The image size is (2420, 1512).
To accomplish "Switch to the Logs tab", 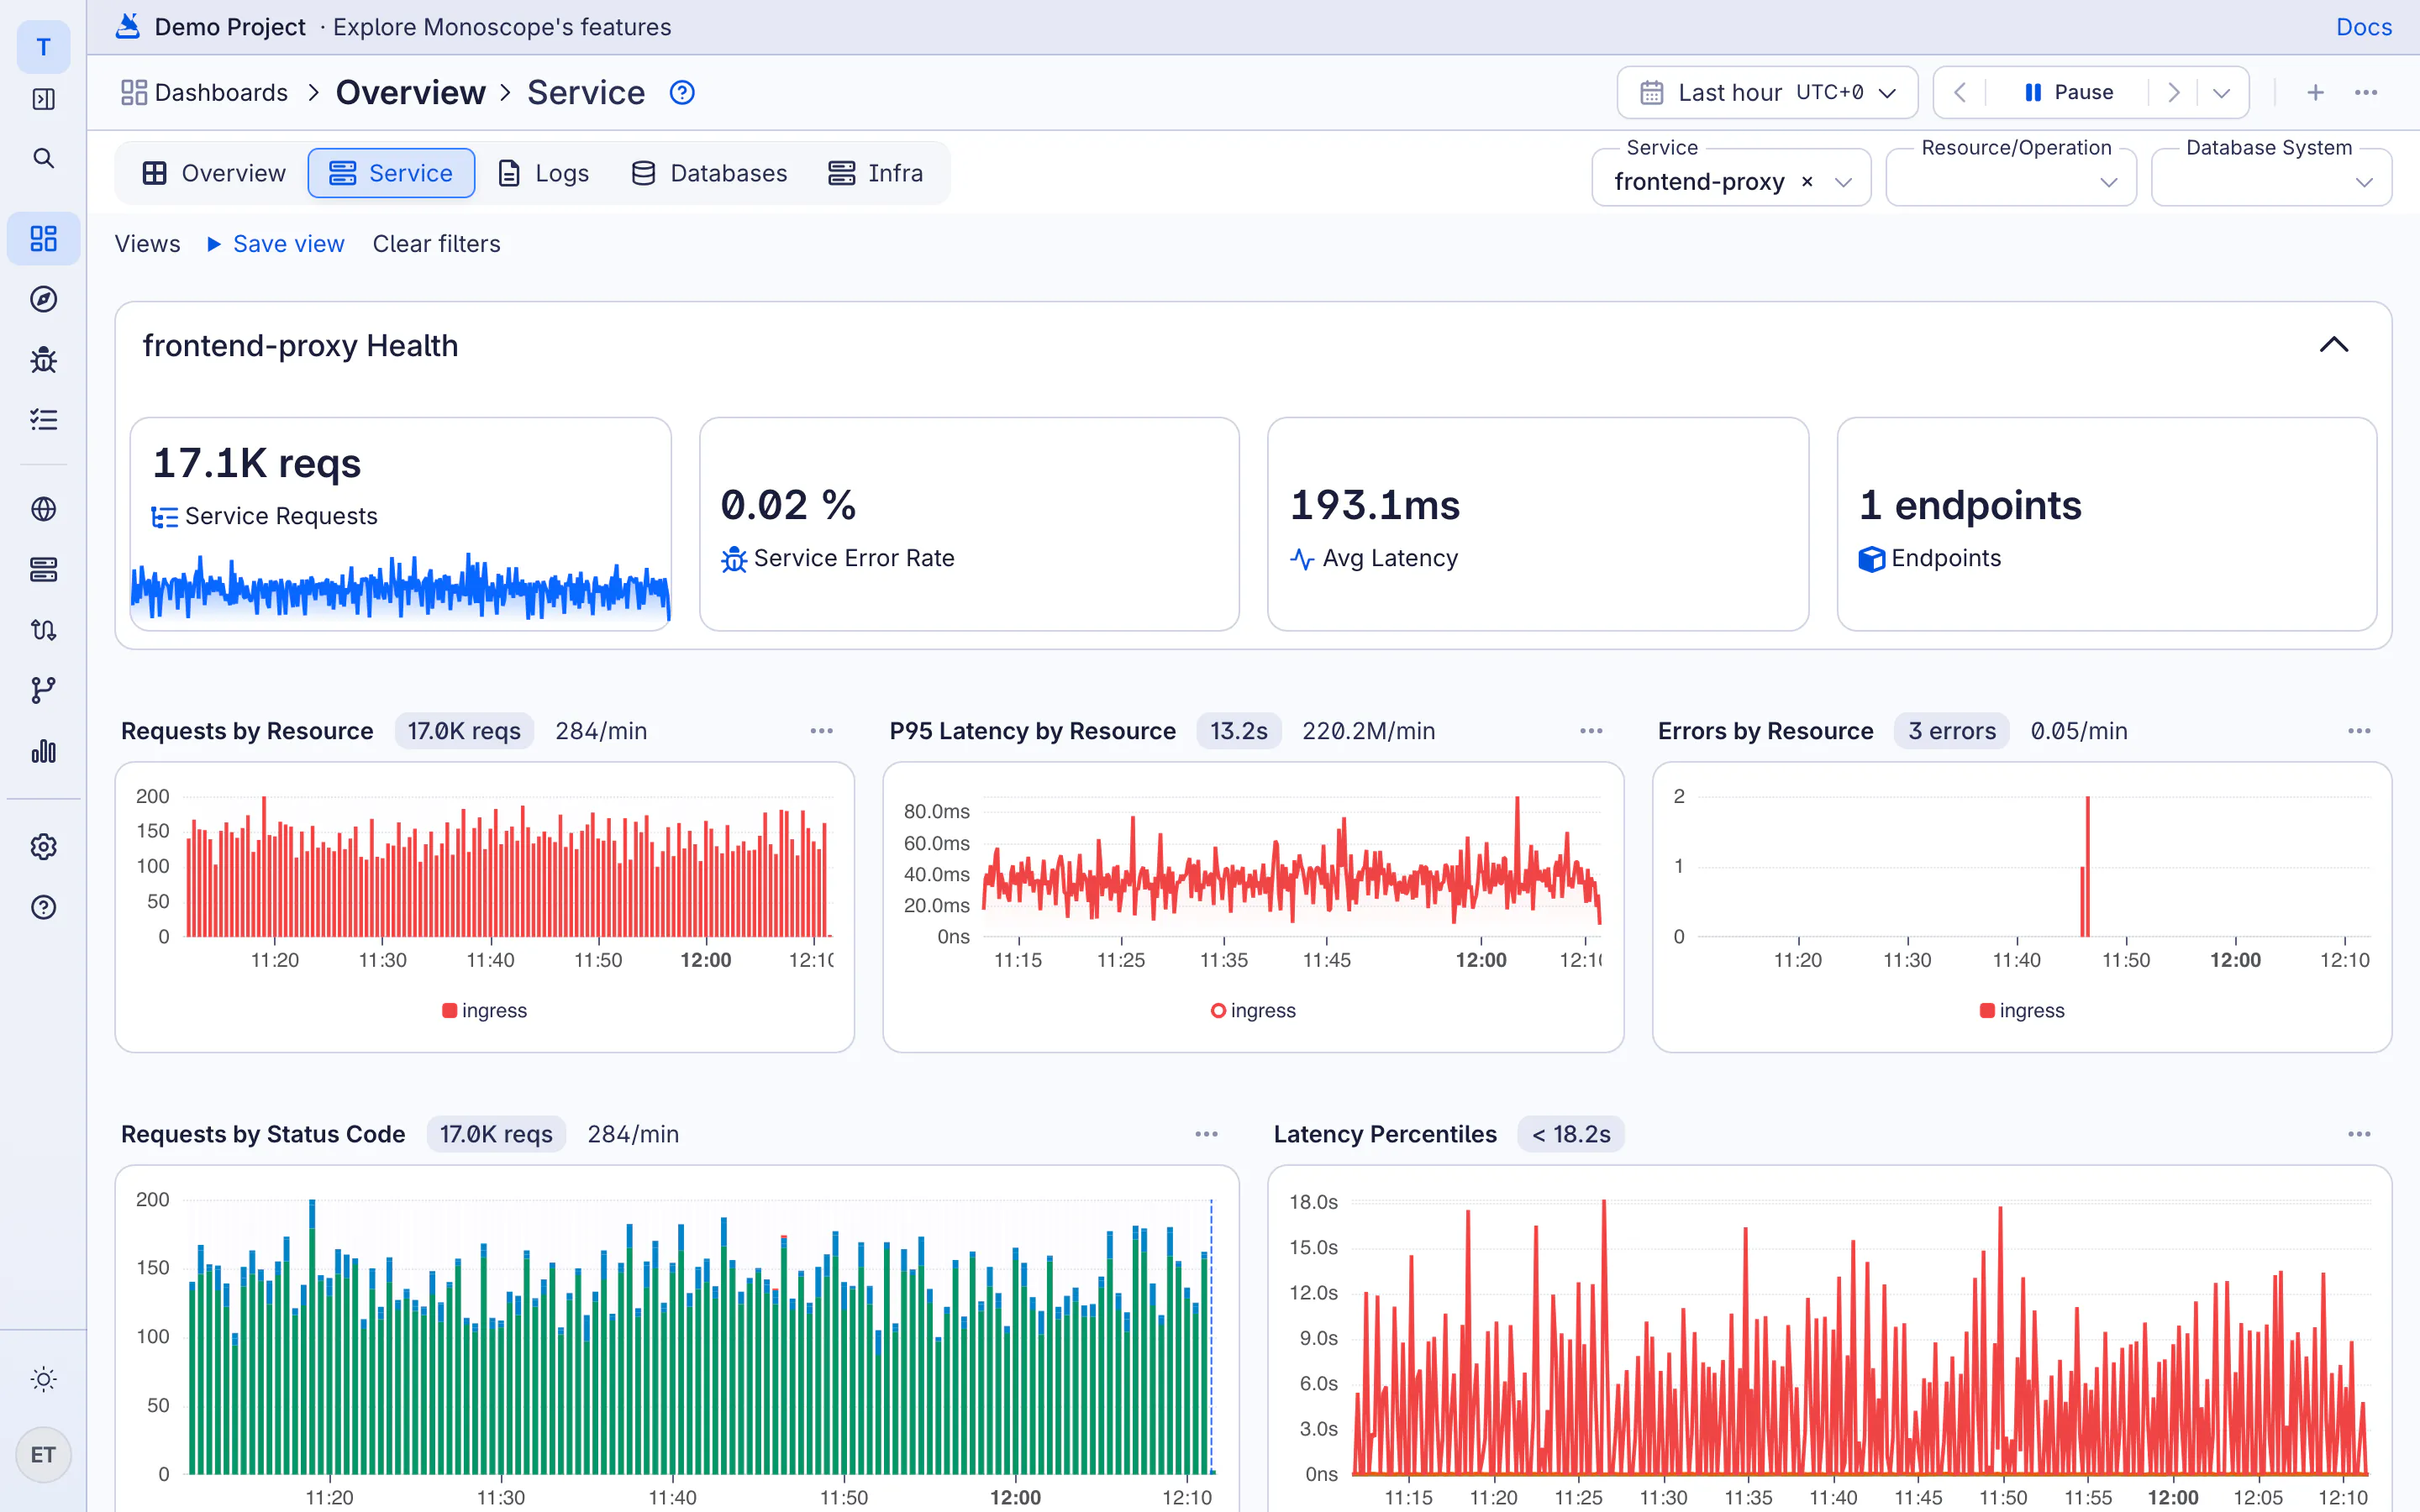I will pos(543,173).
